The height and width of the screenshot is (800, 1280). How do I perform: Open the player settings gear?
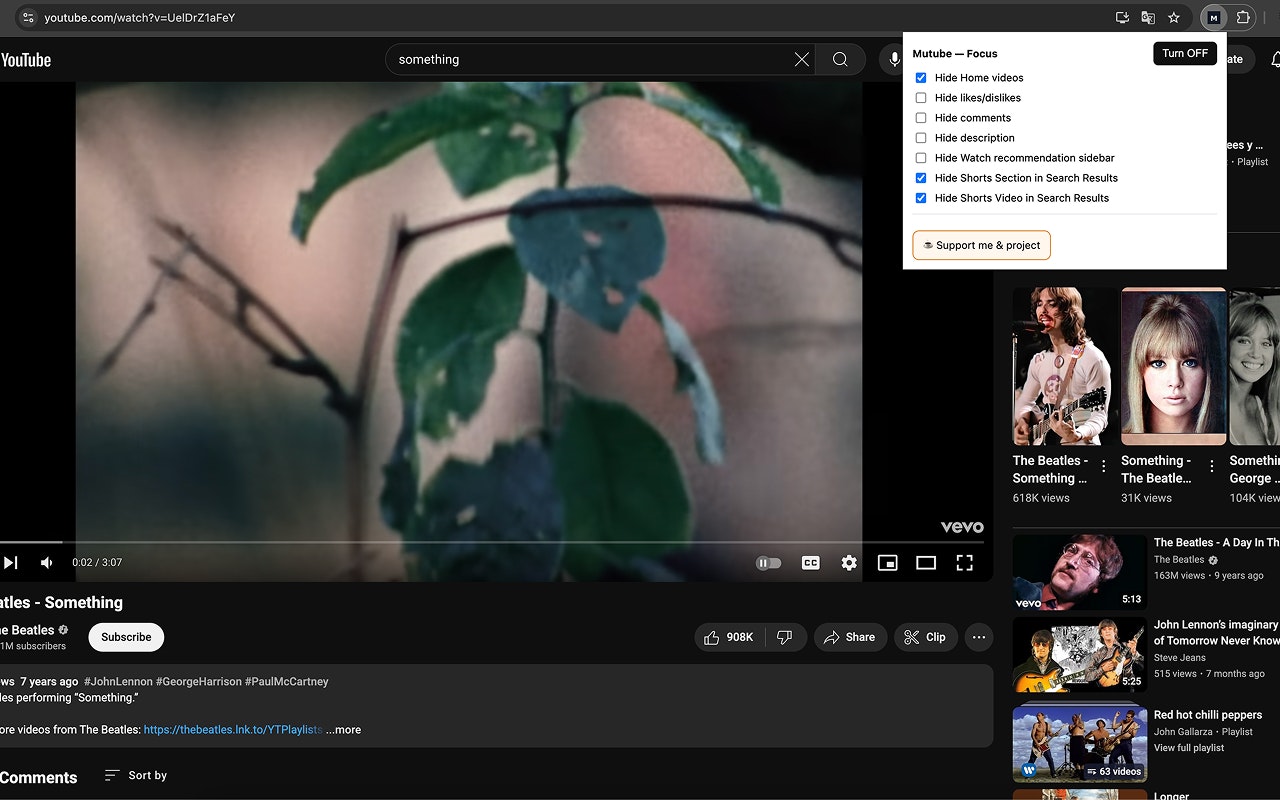pos(848,562)
